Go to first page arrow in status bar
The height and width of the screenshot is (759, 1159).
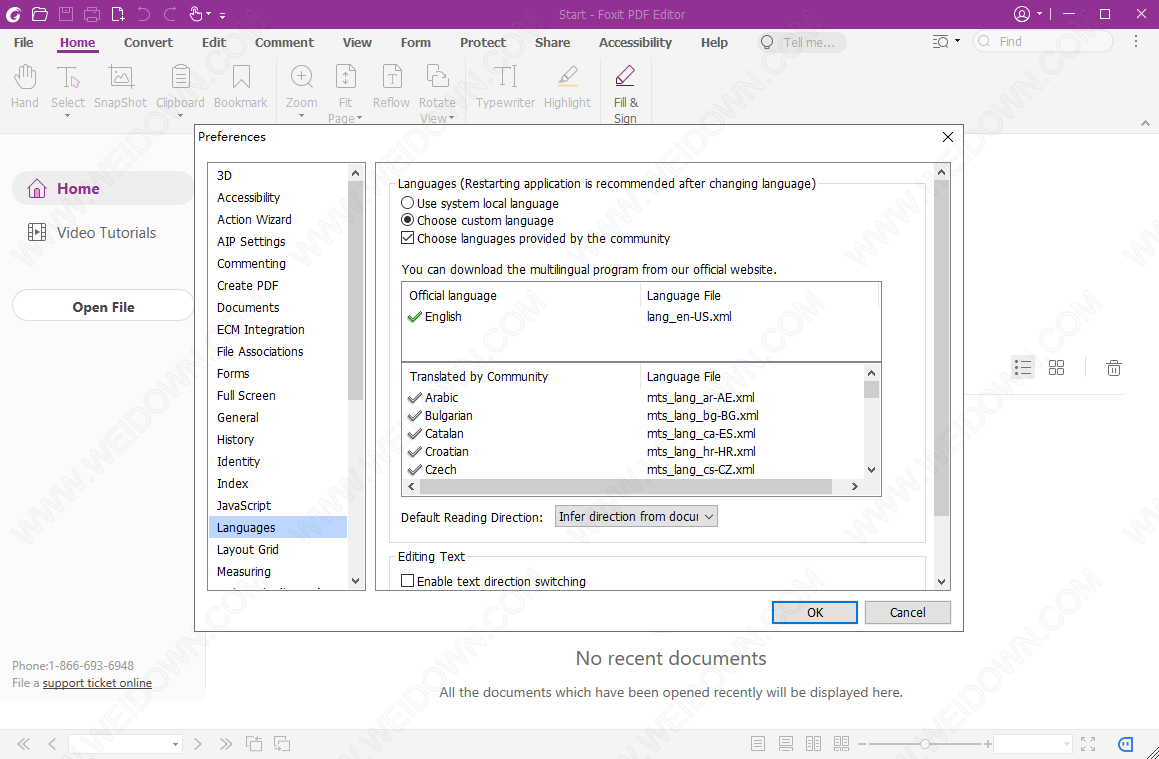point(24,743)
